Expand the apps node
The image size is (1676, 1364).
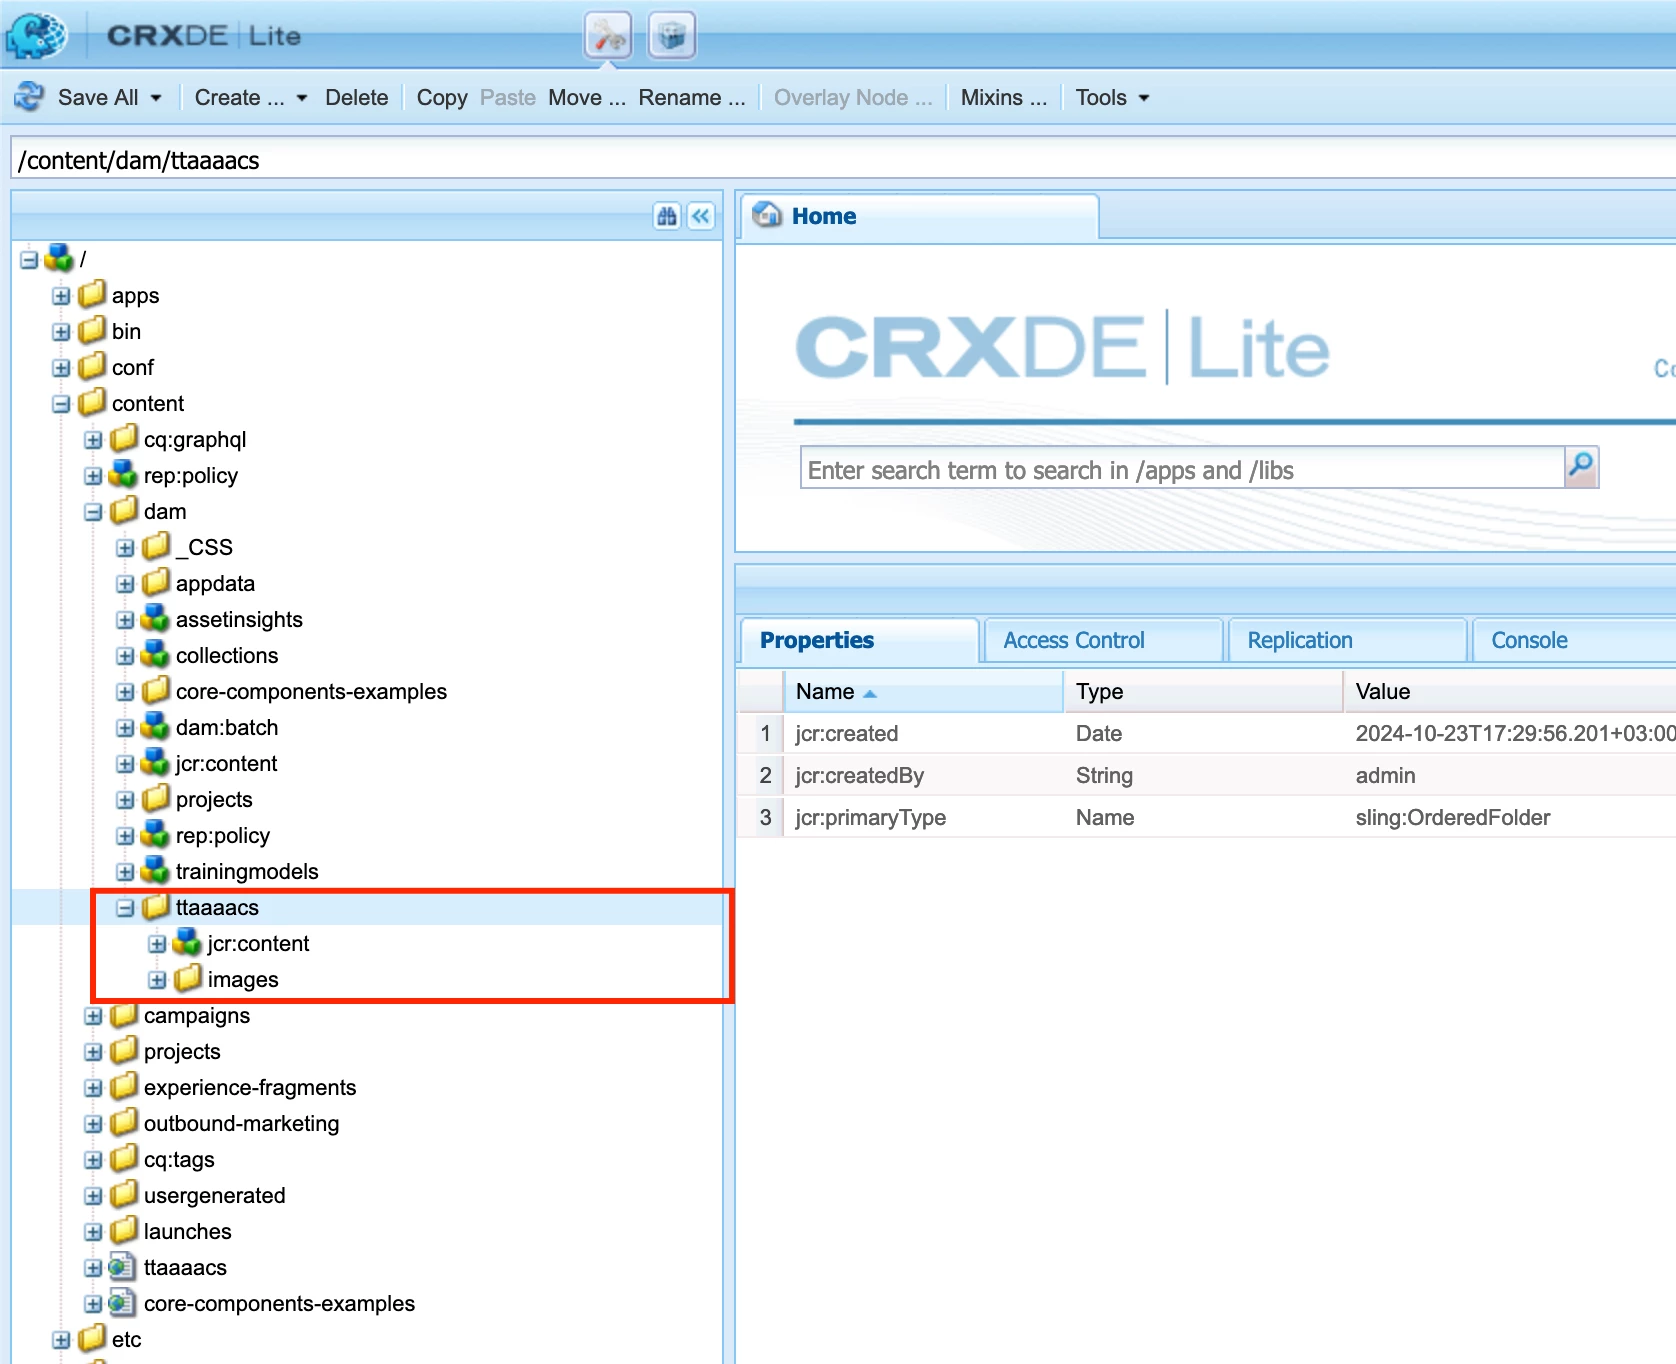coord(61,296)
